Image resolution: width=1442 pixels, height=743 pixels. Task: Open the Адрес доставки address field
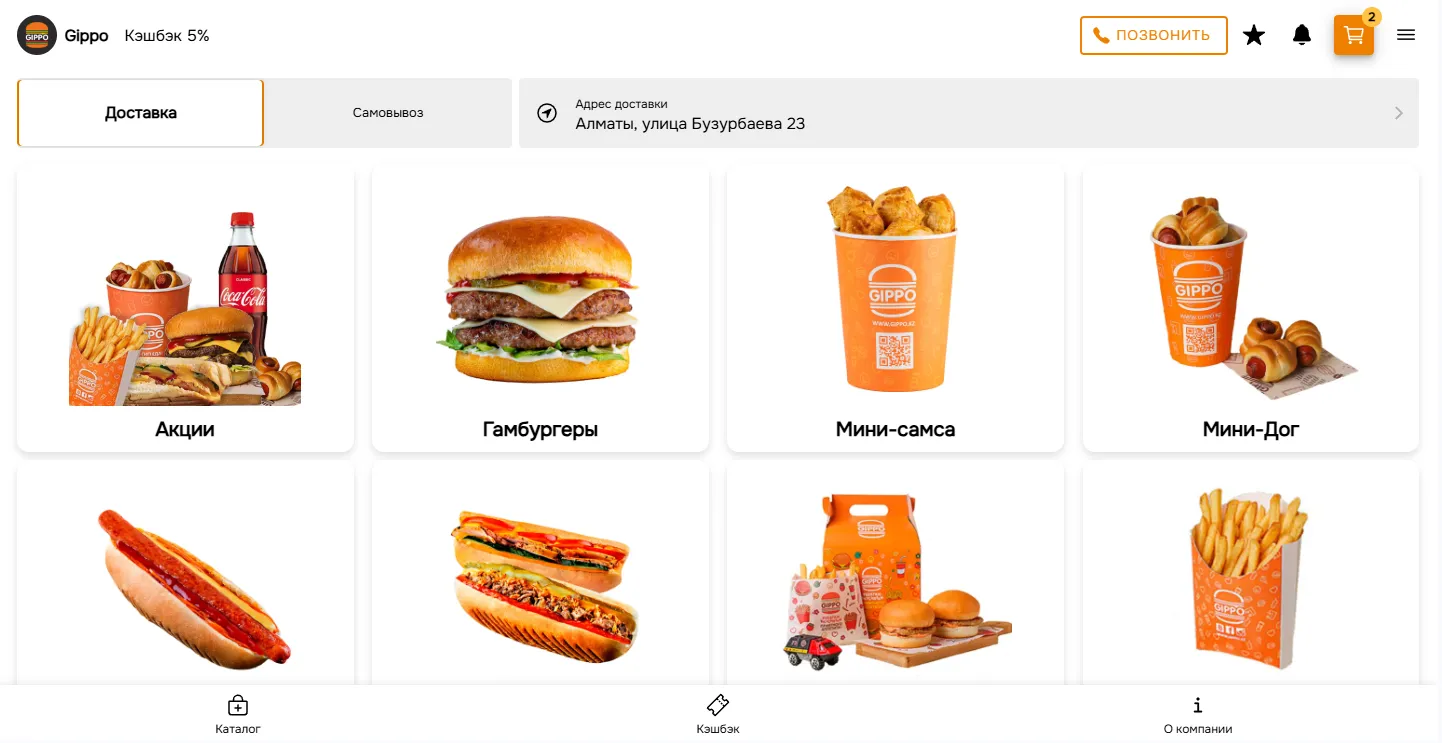(969, 113)
